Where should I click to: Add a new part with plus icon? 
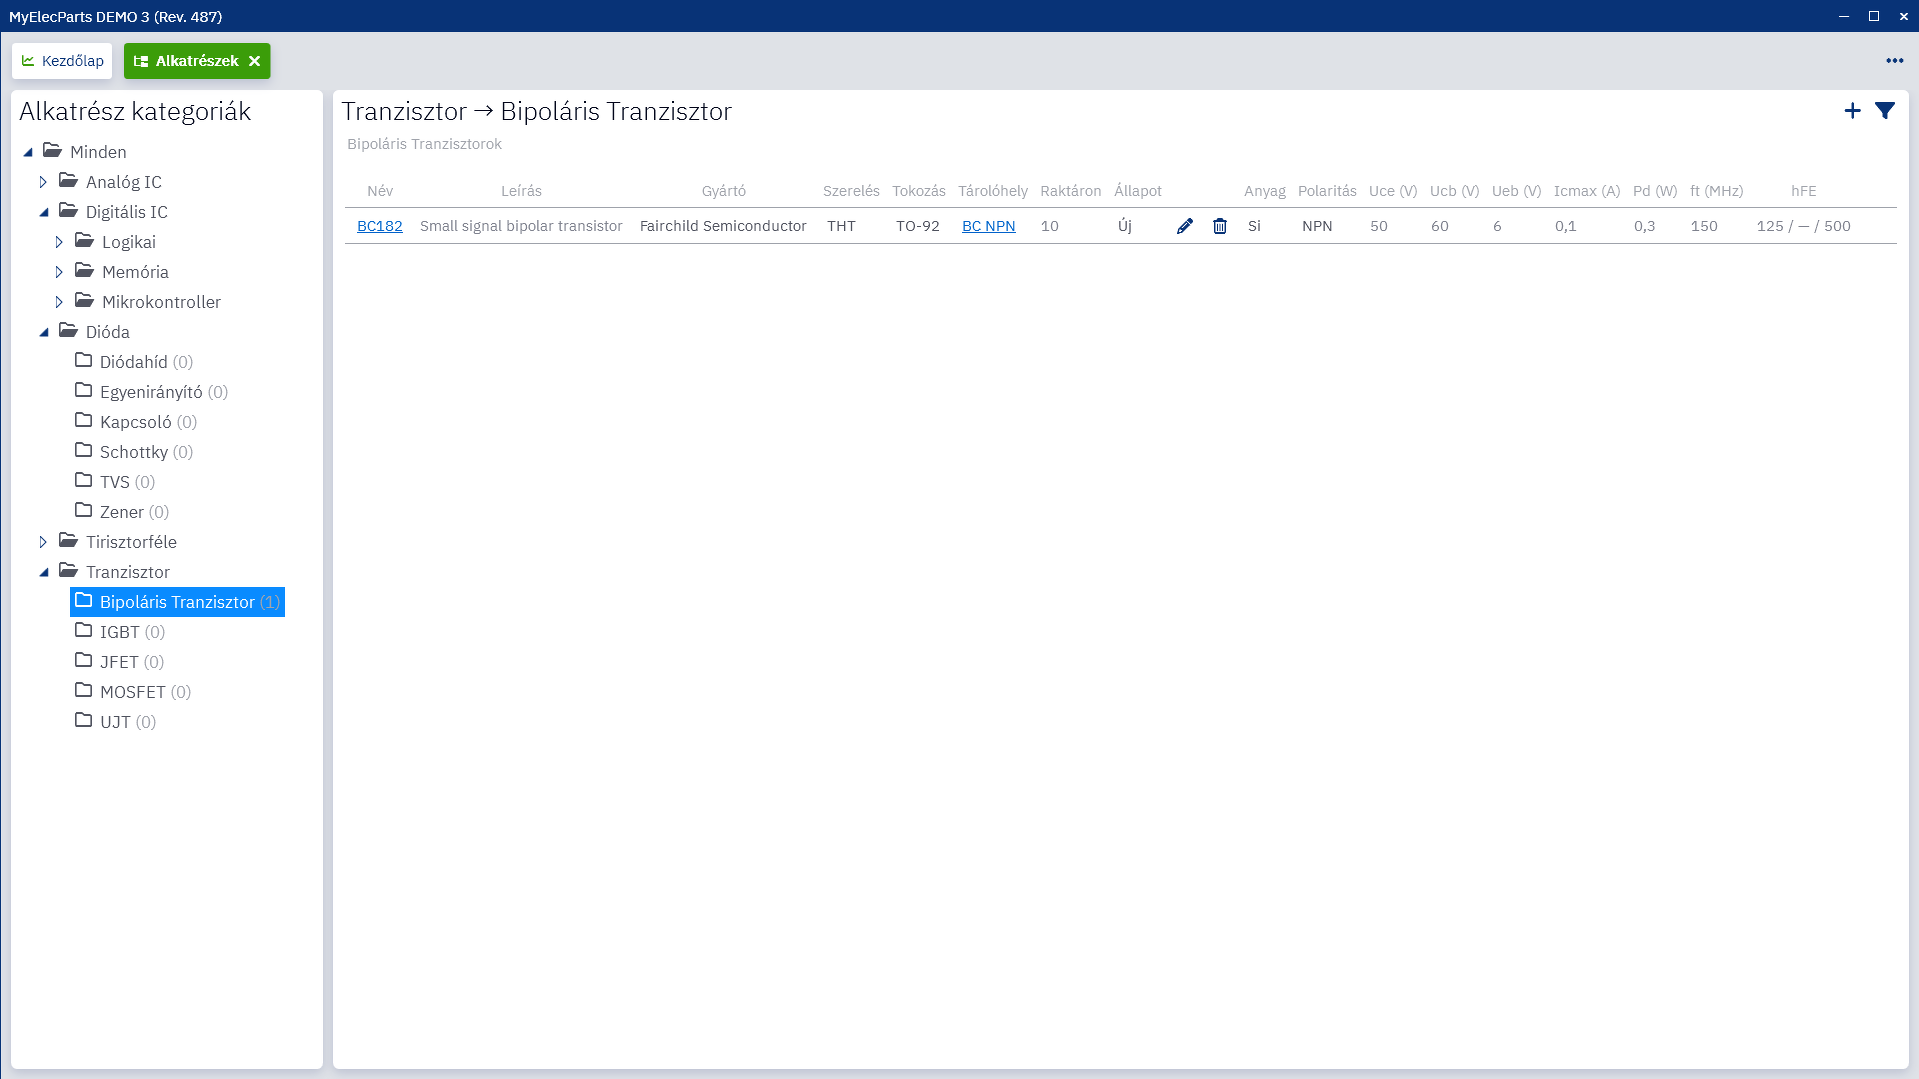click(1853, 111)
